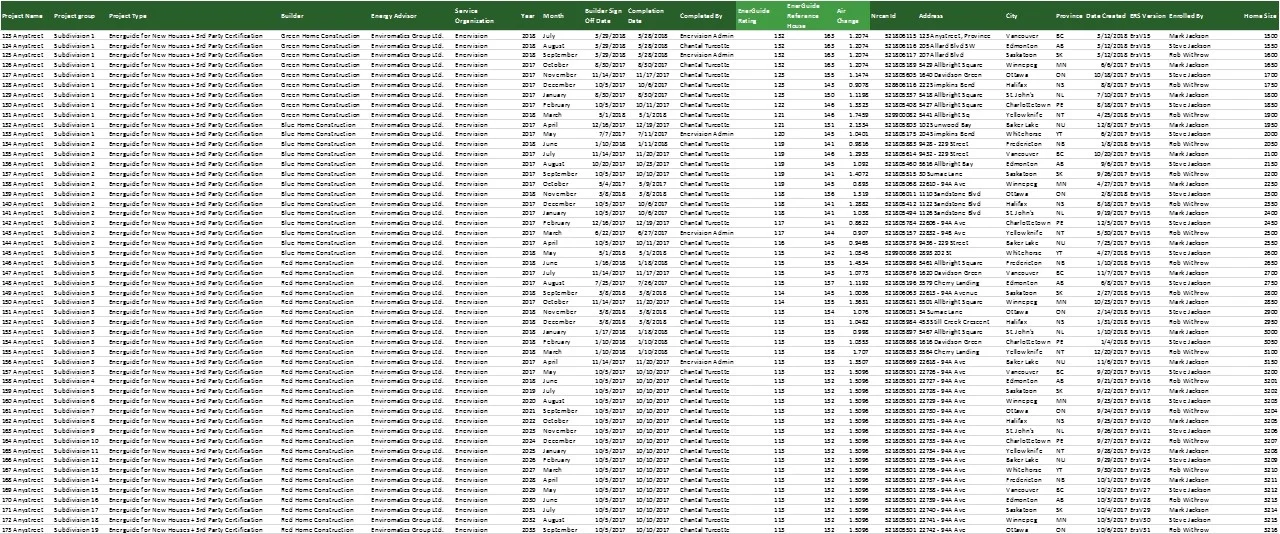Screen dimensions: 1280x534
Task: Click the 'Project Type' column header
Action: [x=128, y=17]
